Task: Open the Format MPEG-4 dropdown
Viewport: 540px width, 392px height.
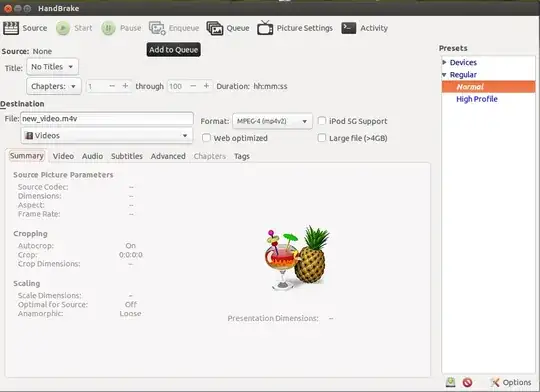Action: [x=272, y=121]
